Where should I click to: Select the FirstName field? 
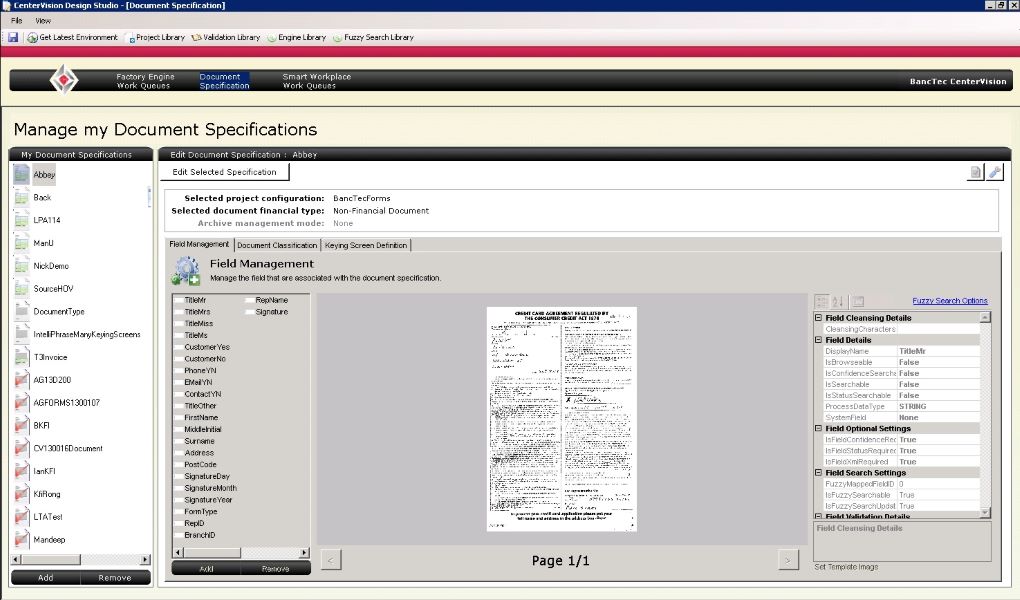[x=201, y=417]
